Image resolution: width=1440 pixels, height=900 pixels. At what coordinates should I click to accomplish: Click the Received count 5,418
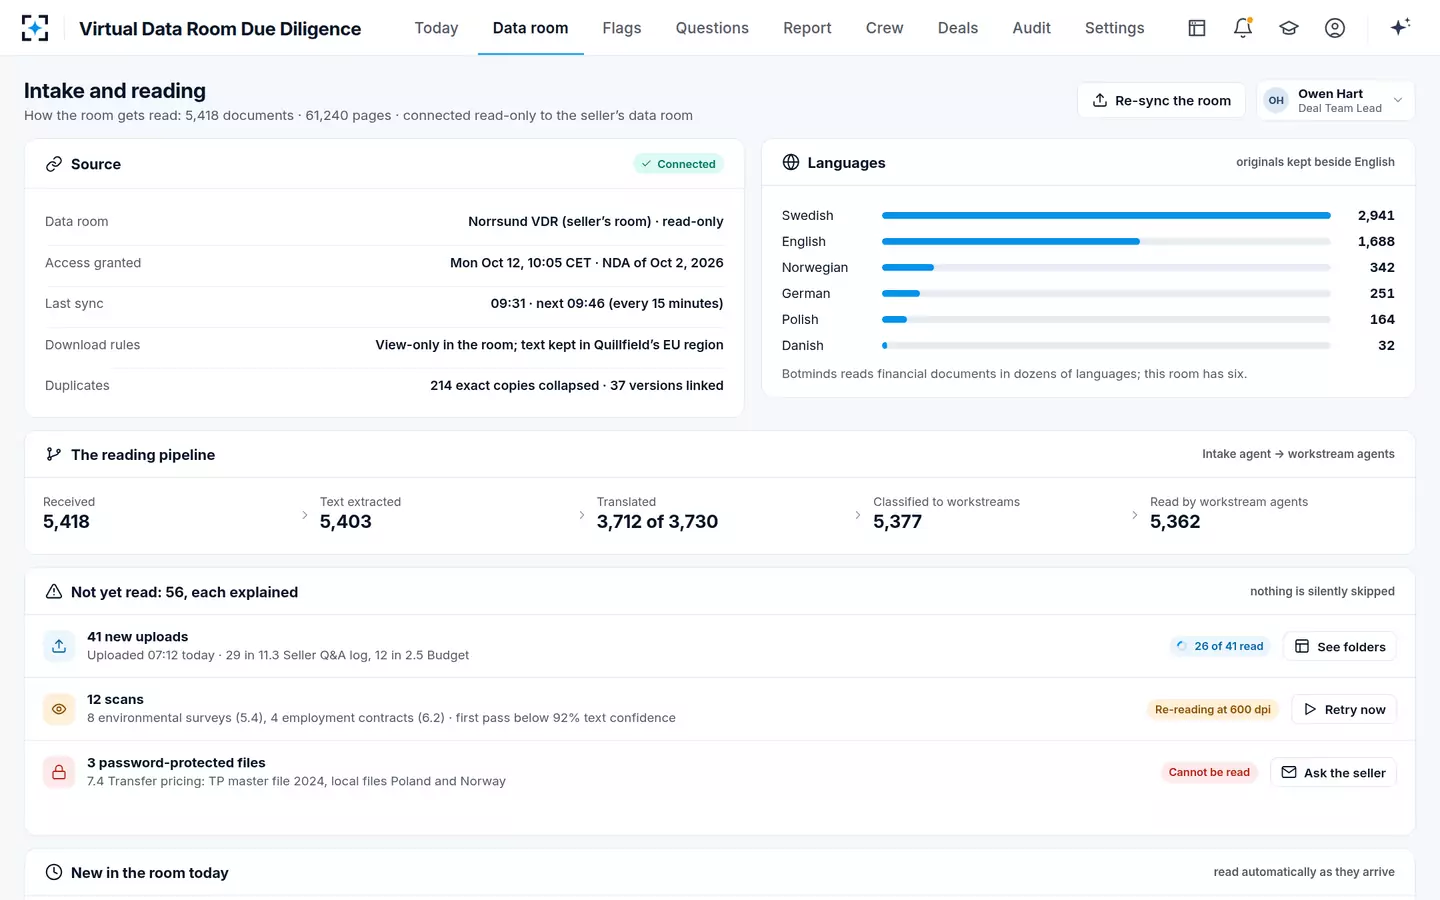[x=66, y=522]
